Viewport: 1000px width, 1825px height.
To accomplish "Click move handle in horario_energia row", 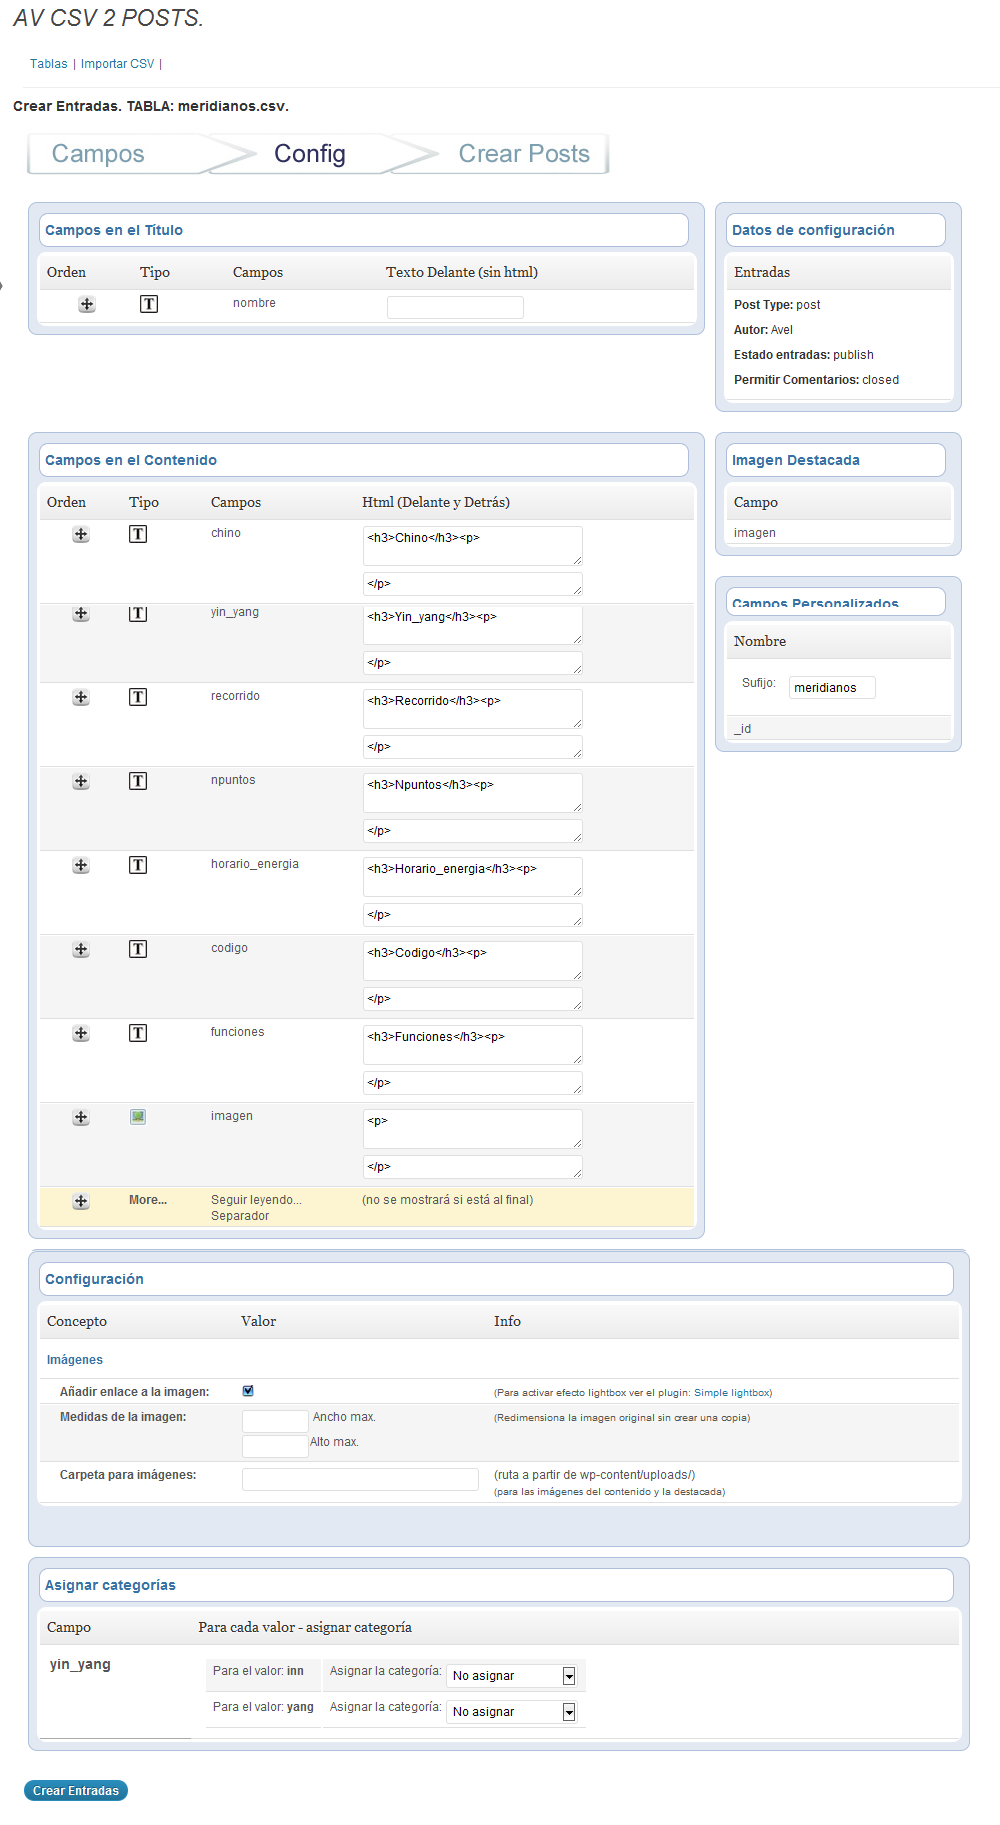I will (81, 866).
